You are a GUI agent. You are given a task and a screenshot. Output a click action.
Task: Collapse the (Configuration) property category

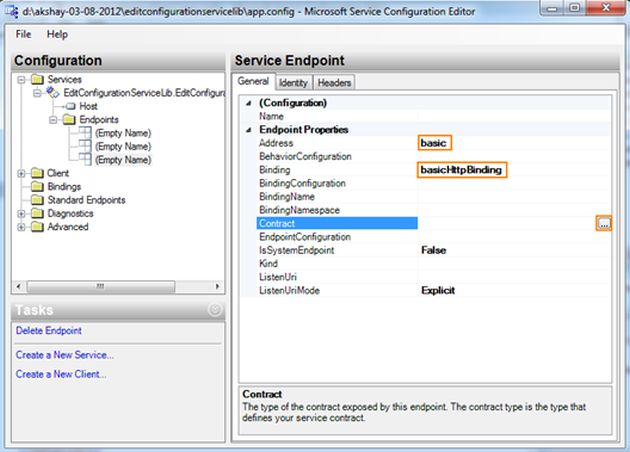pos(249,103)
